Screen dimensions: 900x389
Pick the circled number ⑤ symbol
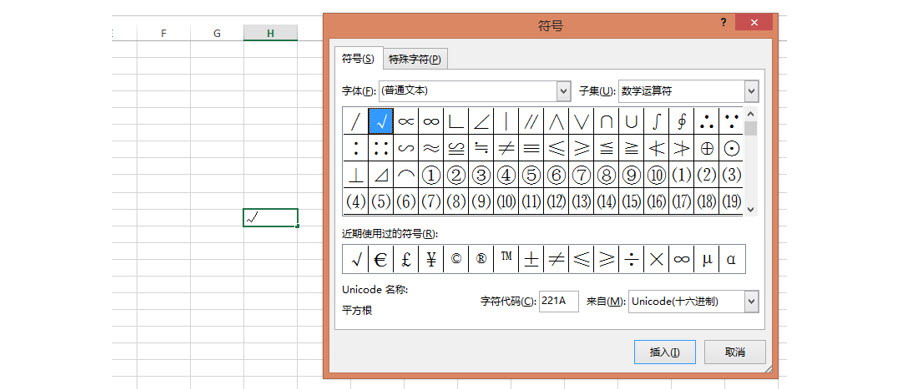coord(531,174)
